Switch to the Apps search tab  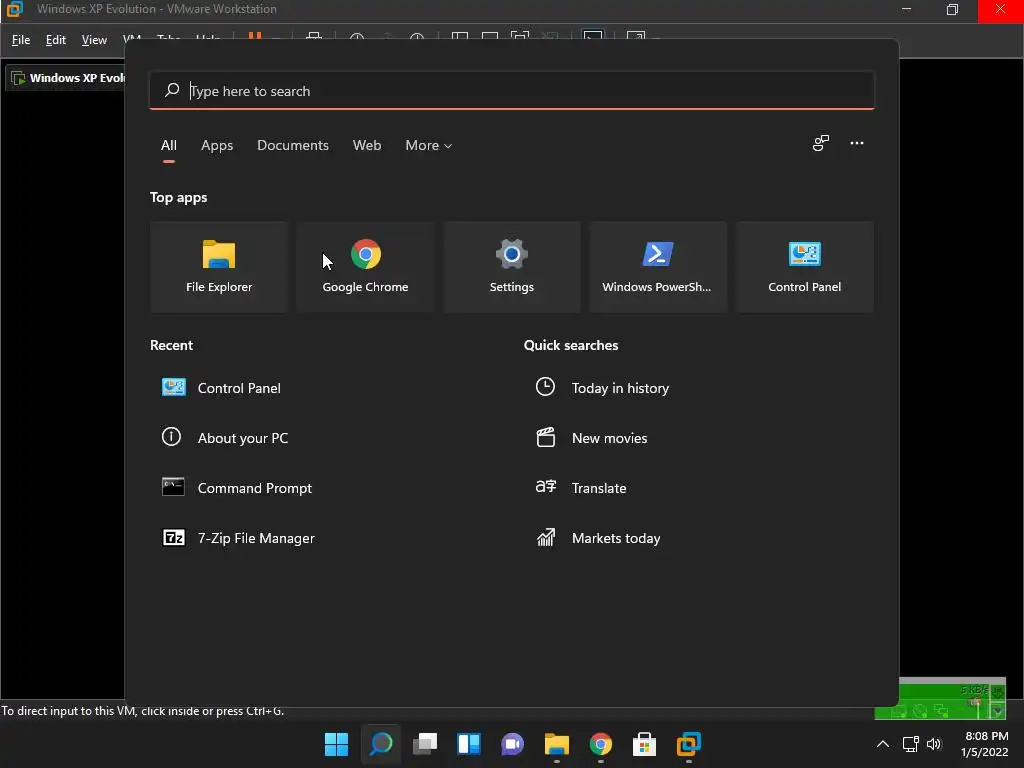click(217, 146)
